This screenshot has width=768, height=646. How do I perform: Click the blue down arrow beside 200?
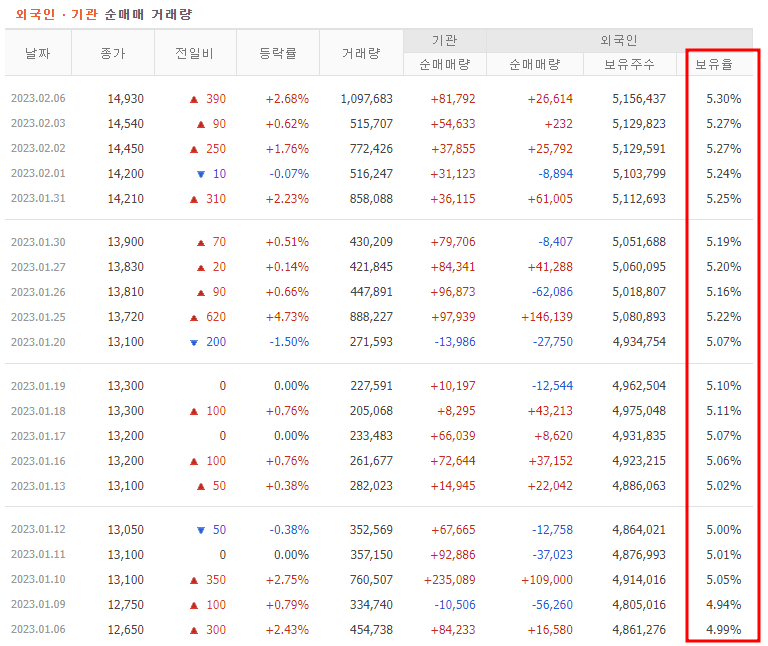coord(194,342)
